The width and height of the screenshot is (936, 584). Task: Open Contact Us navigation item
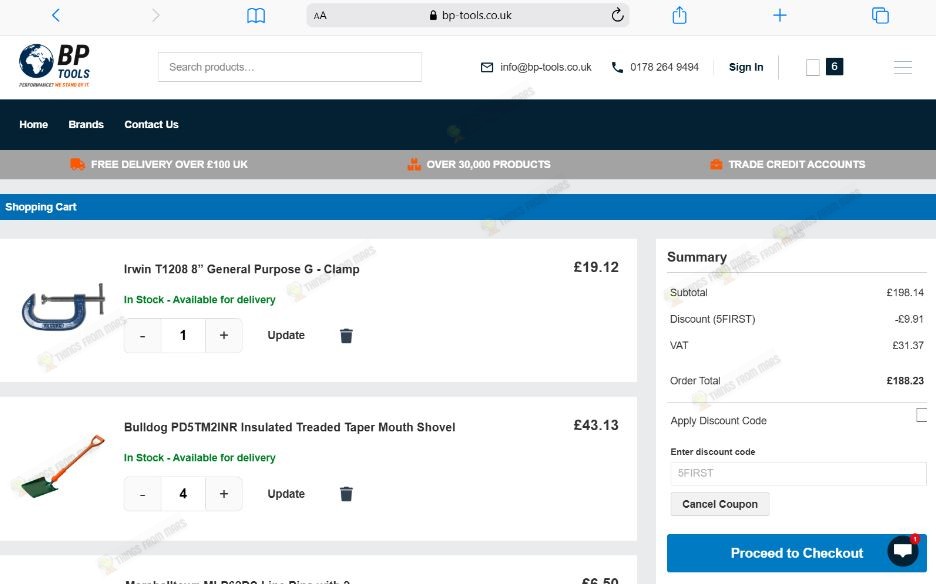[152, 124]
